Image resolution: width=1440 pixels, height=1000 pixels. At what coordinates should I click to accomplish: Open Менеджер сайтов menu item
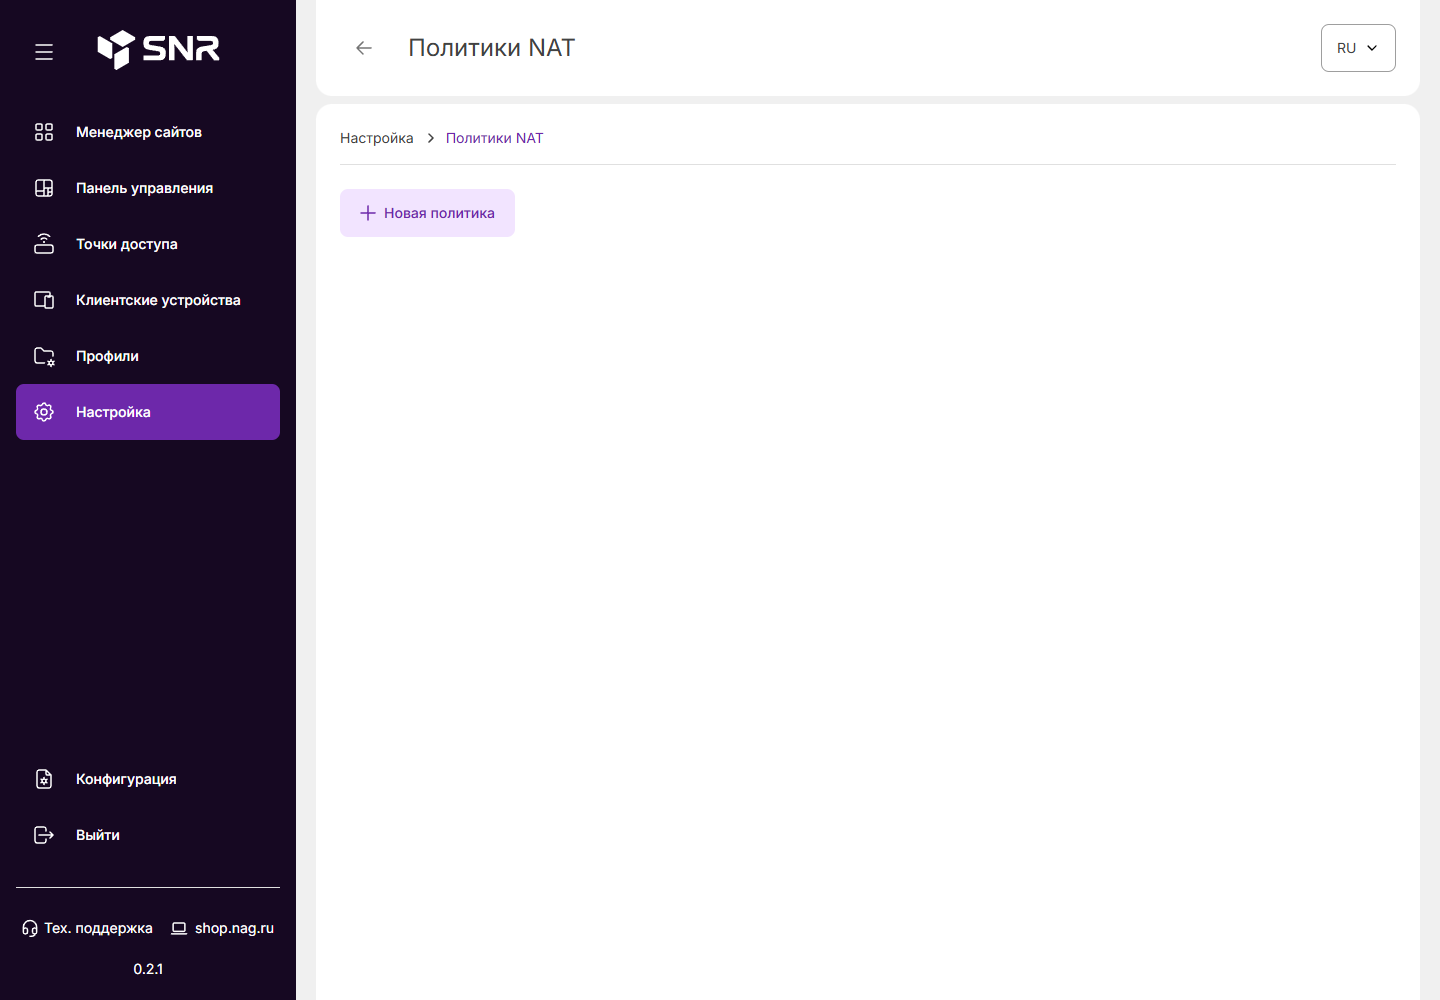point(148,132)
